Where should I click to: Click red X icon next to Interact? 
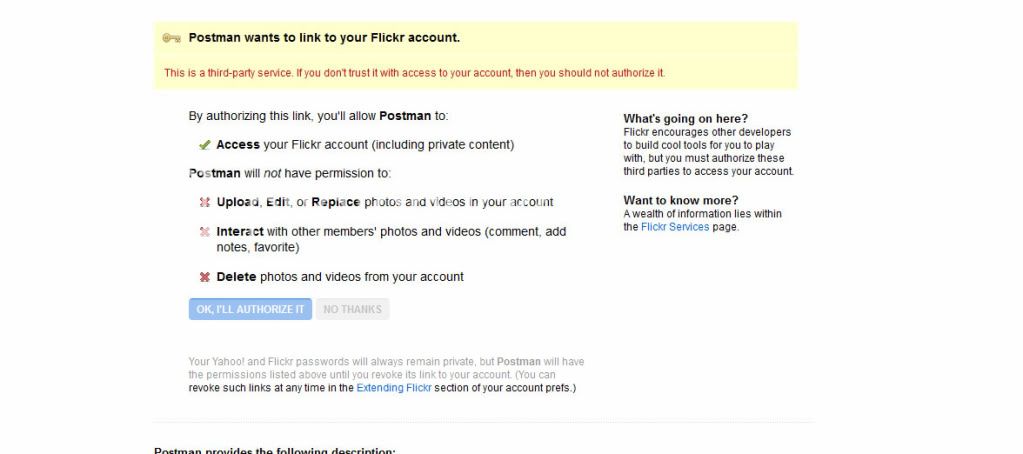(x=205, y=232)
